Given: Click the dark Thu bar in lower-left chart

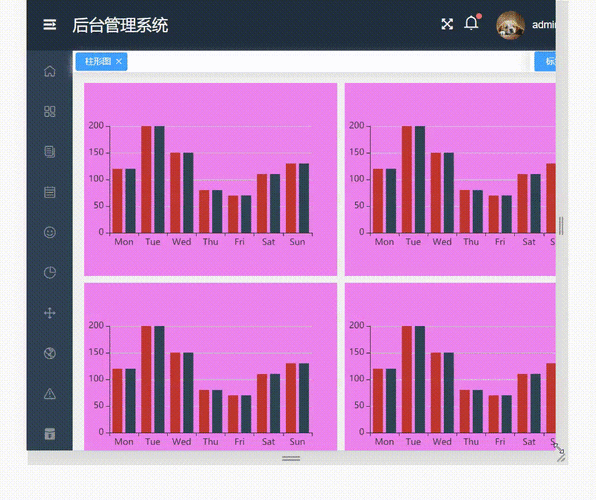Looking at the screenshot, I should tap(217, 411).
